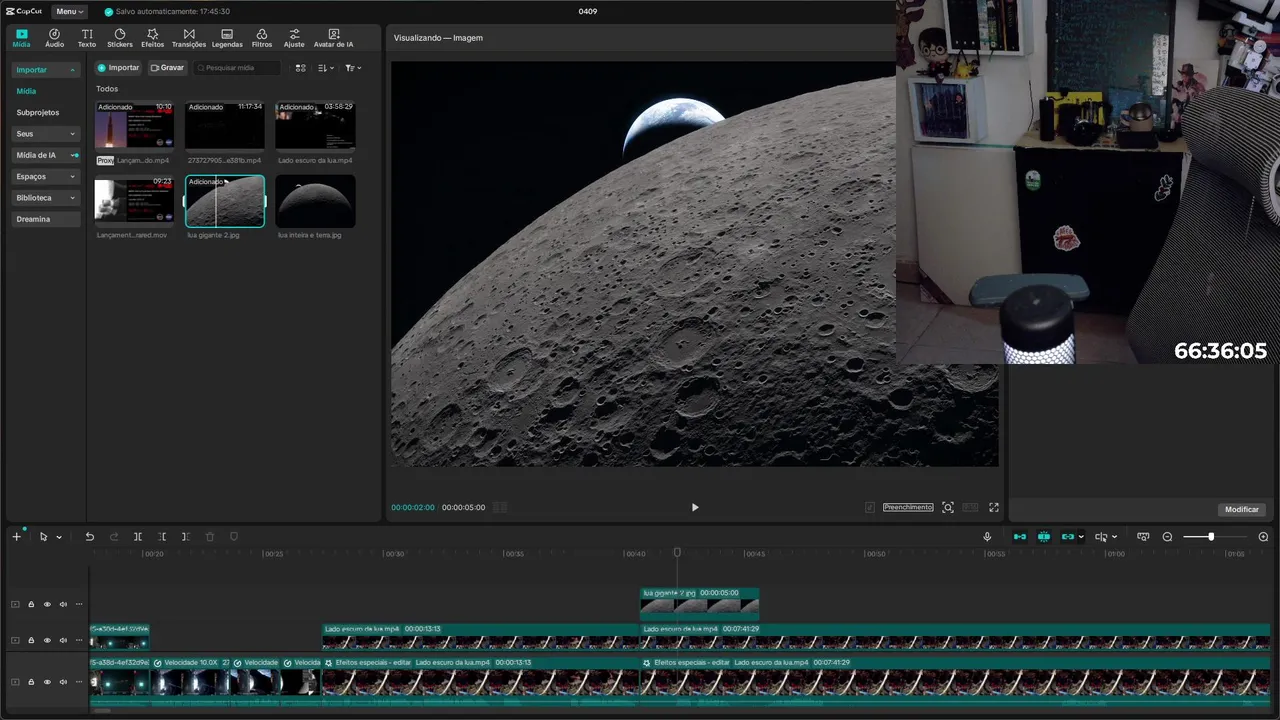Image resolution: width=1280 pixels, height=720 pixels.
Task: Click the Gravar record button
Action: [167, 68]
